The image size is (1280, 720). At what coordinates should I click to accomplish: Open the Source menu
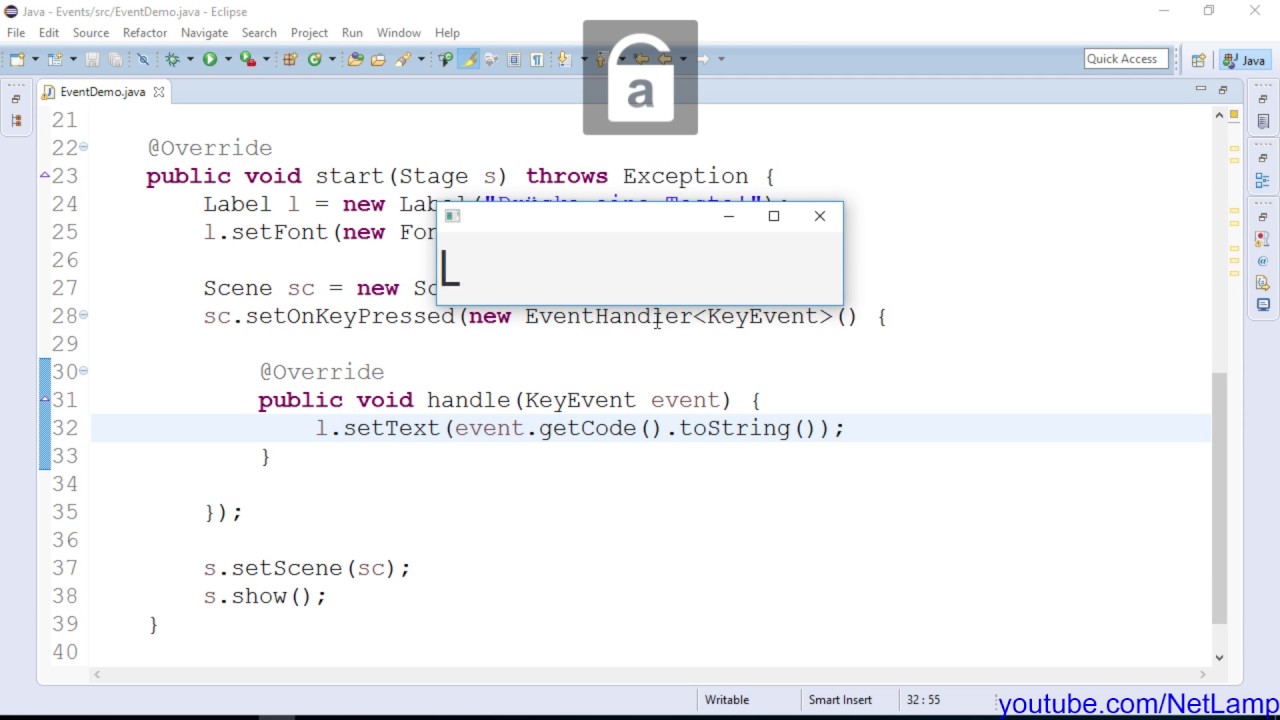point(90,33)
